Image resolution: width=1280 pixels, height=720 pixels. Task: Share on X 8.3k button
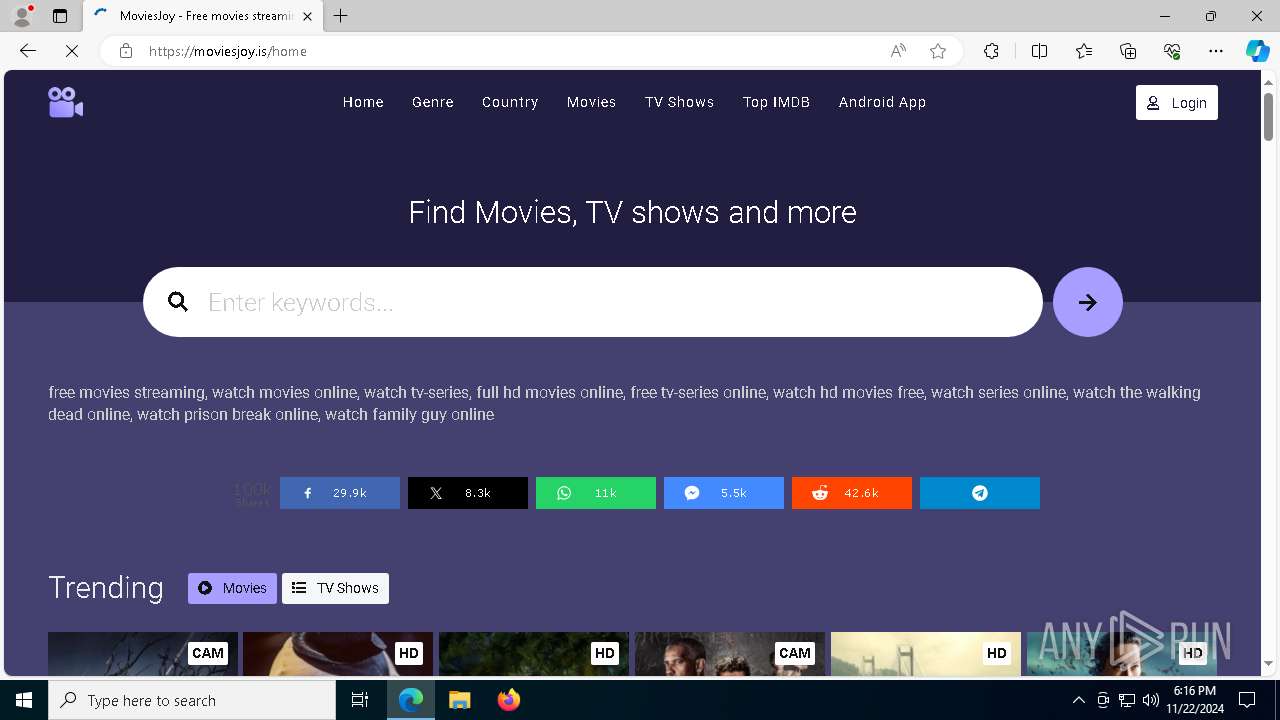468,493
